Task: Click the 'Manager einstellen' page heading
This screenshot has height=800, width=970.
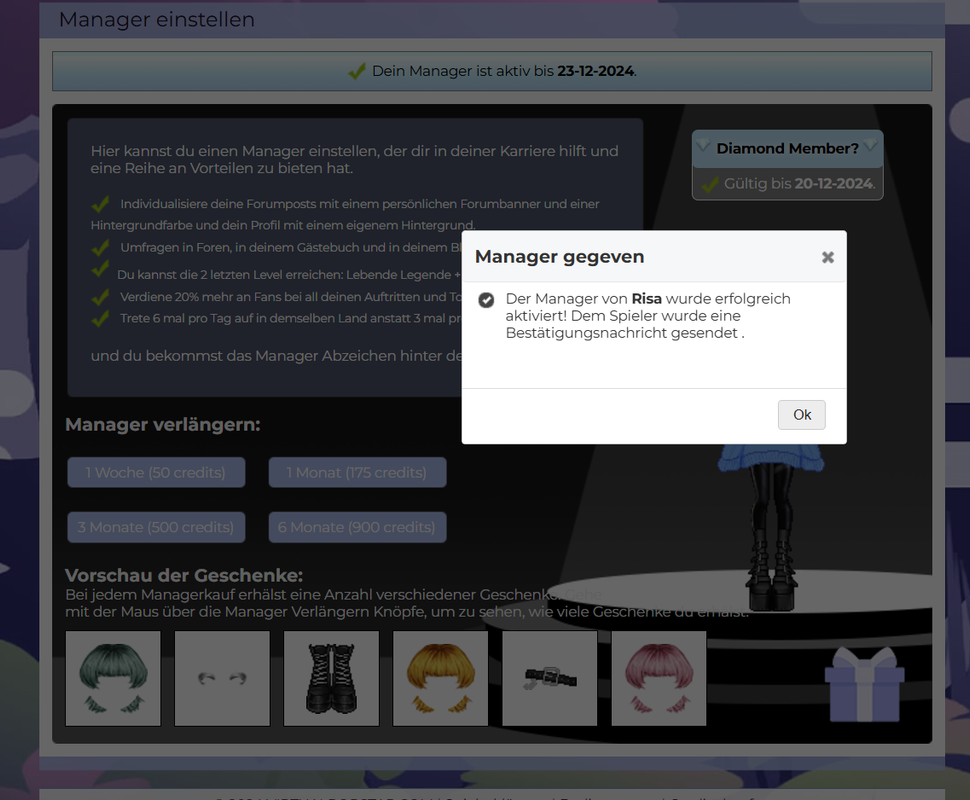Action: (157, 20)
